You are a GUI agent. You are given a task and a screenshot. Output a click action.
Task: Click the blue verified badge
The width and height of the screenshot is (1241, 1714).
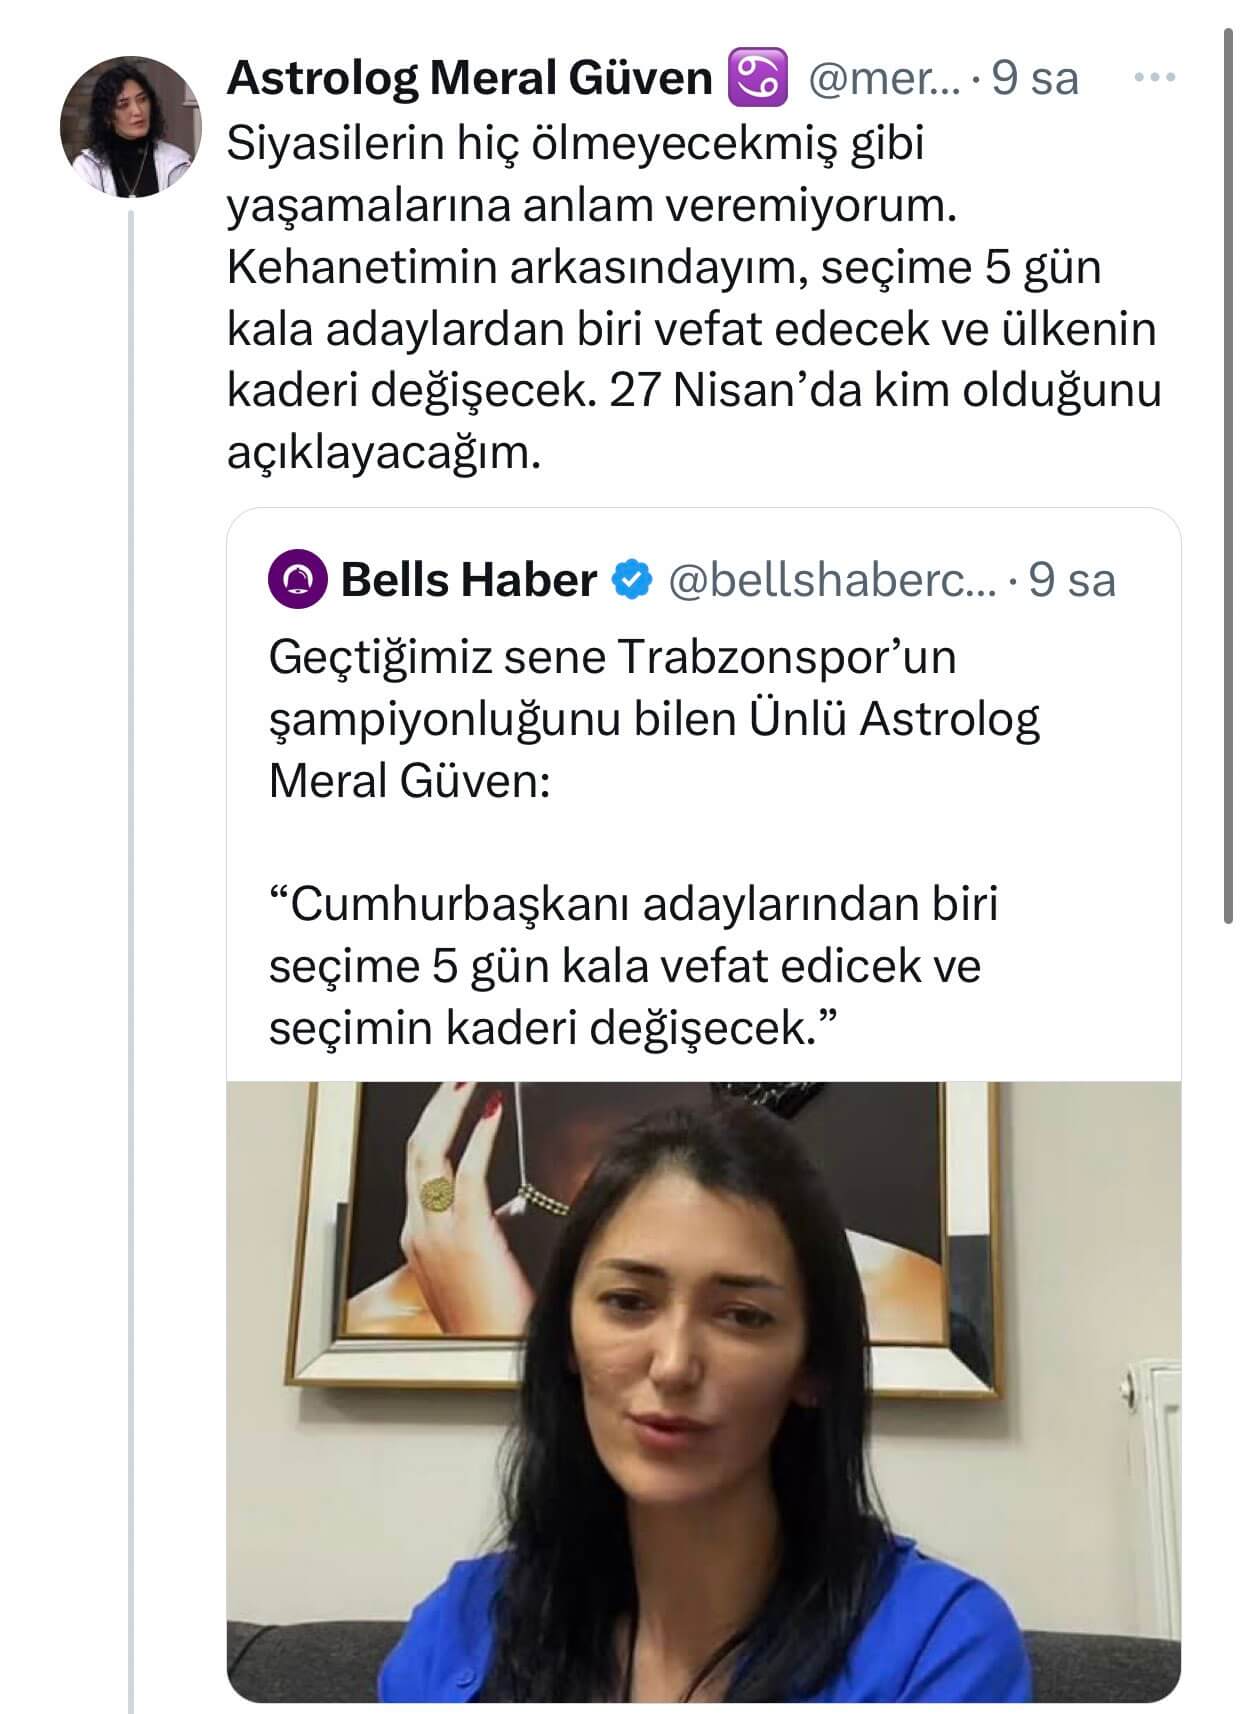[632, 580]
